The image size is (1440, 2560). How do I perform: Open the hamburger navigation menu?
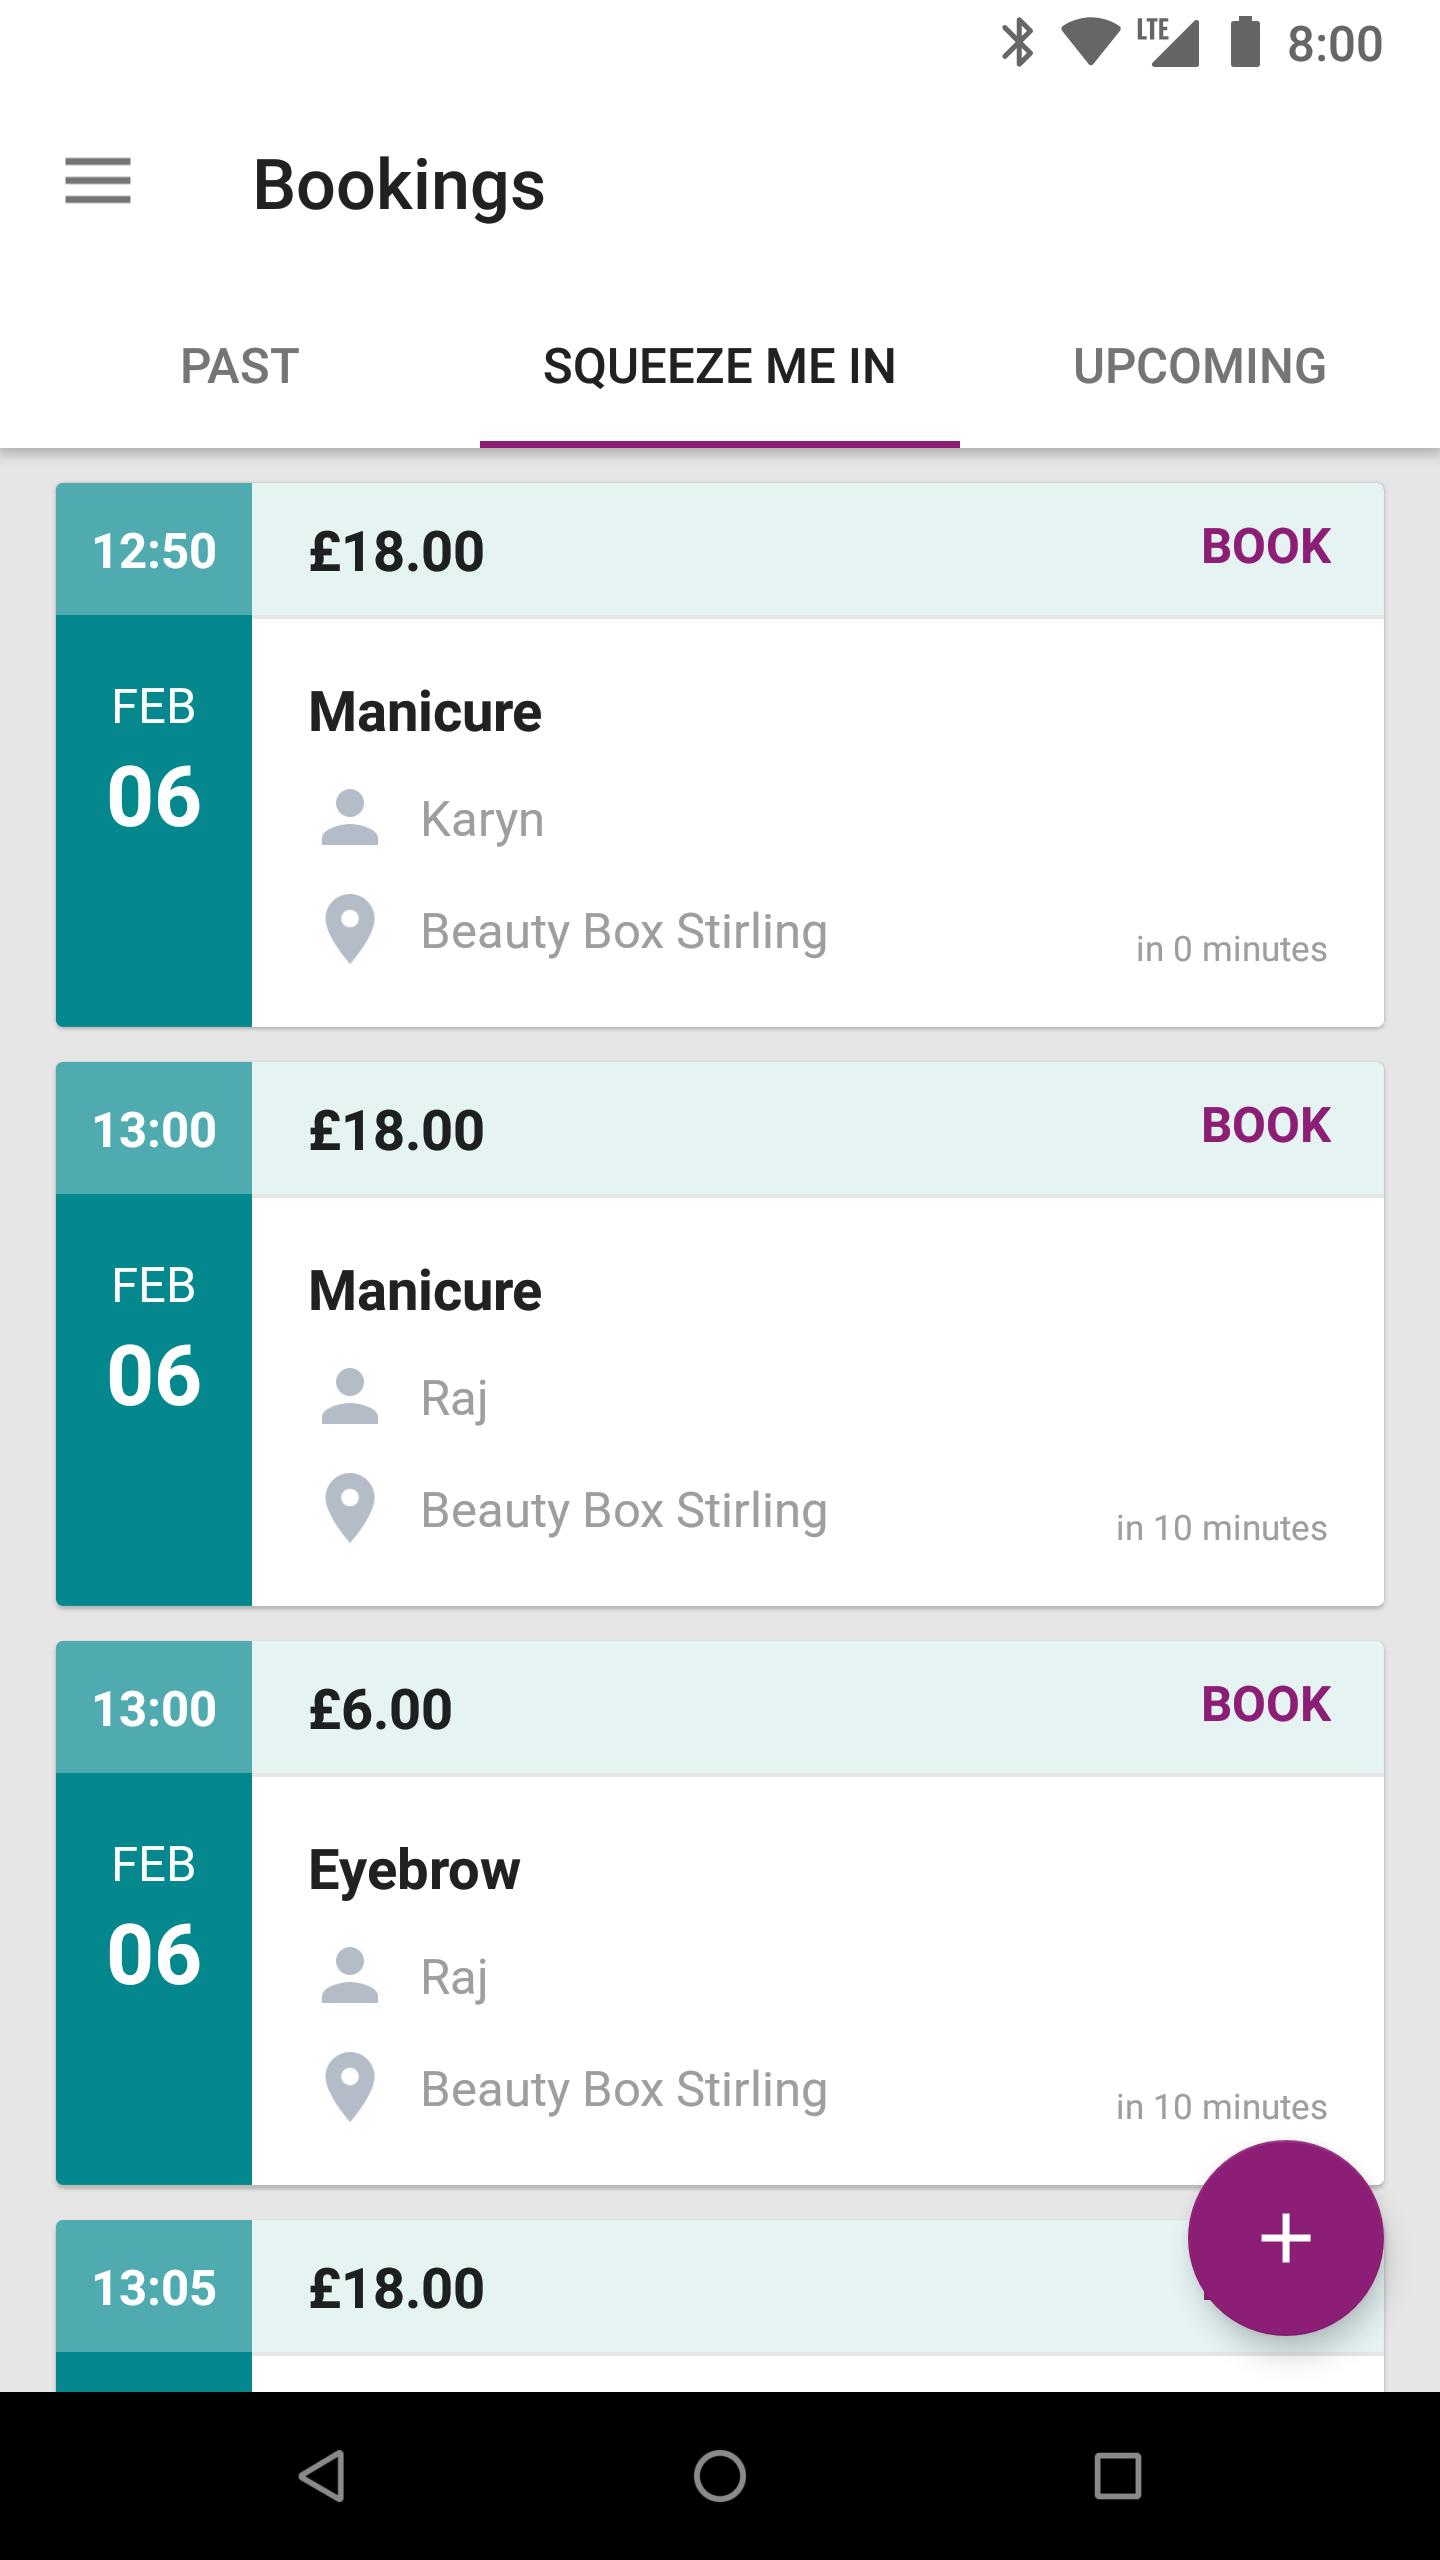click(x=98, y=182)
